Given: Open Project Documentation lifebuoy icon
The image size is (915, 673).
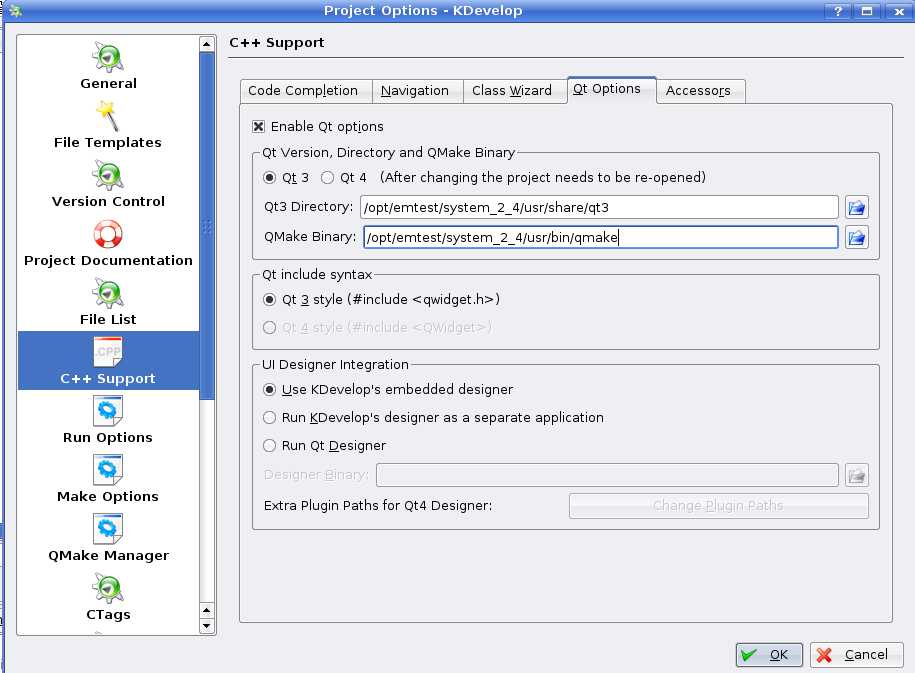Looking at the screenshot, I should click(108, 235).
